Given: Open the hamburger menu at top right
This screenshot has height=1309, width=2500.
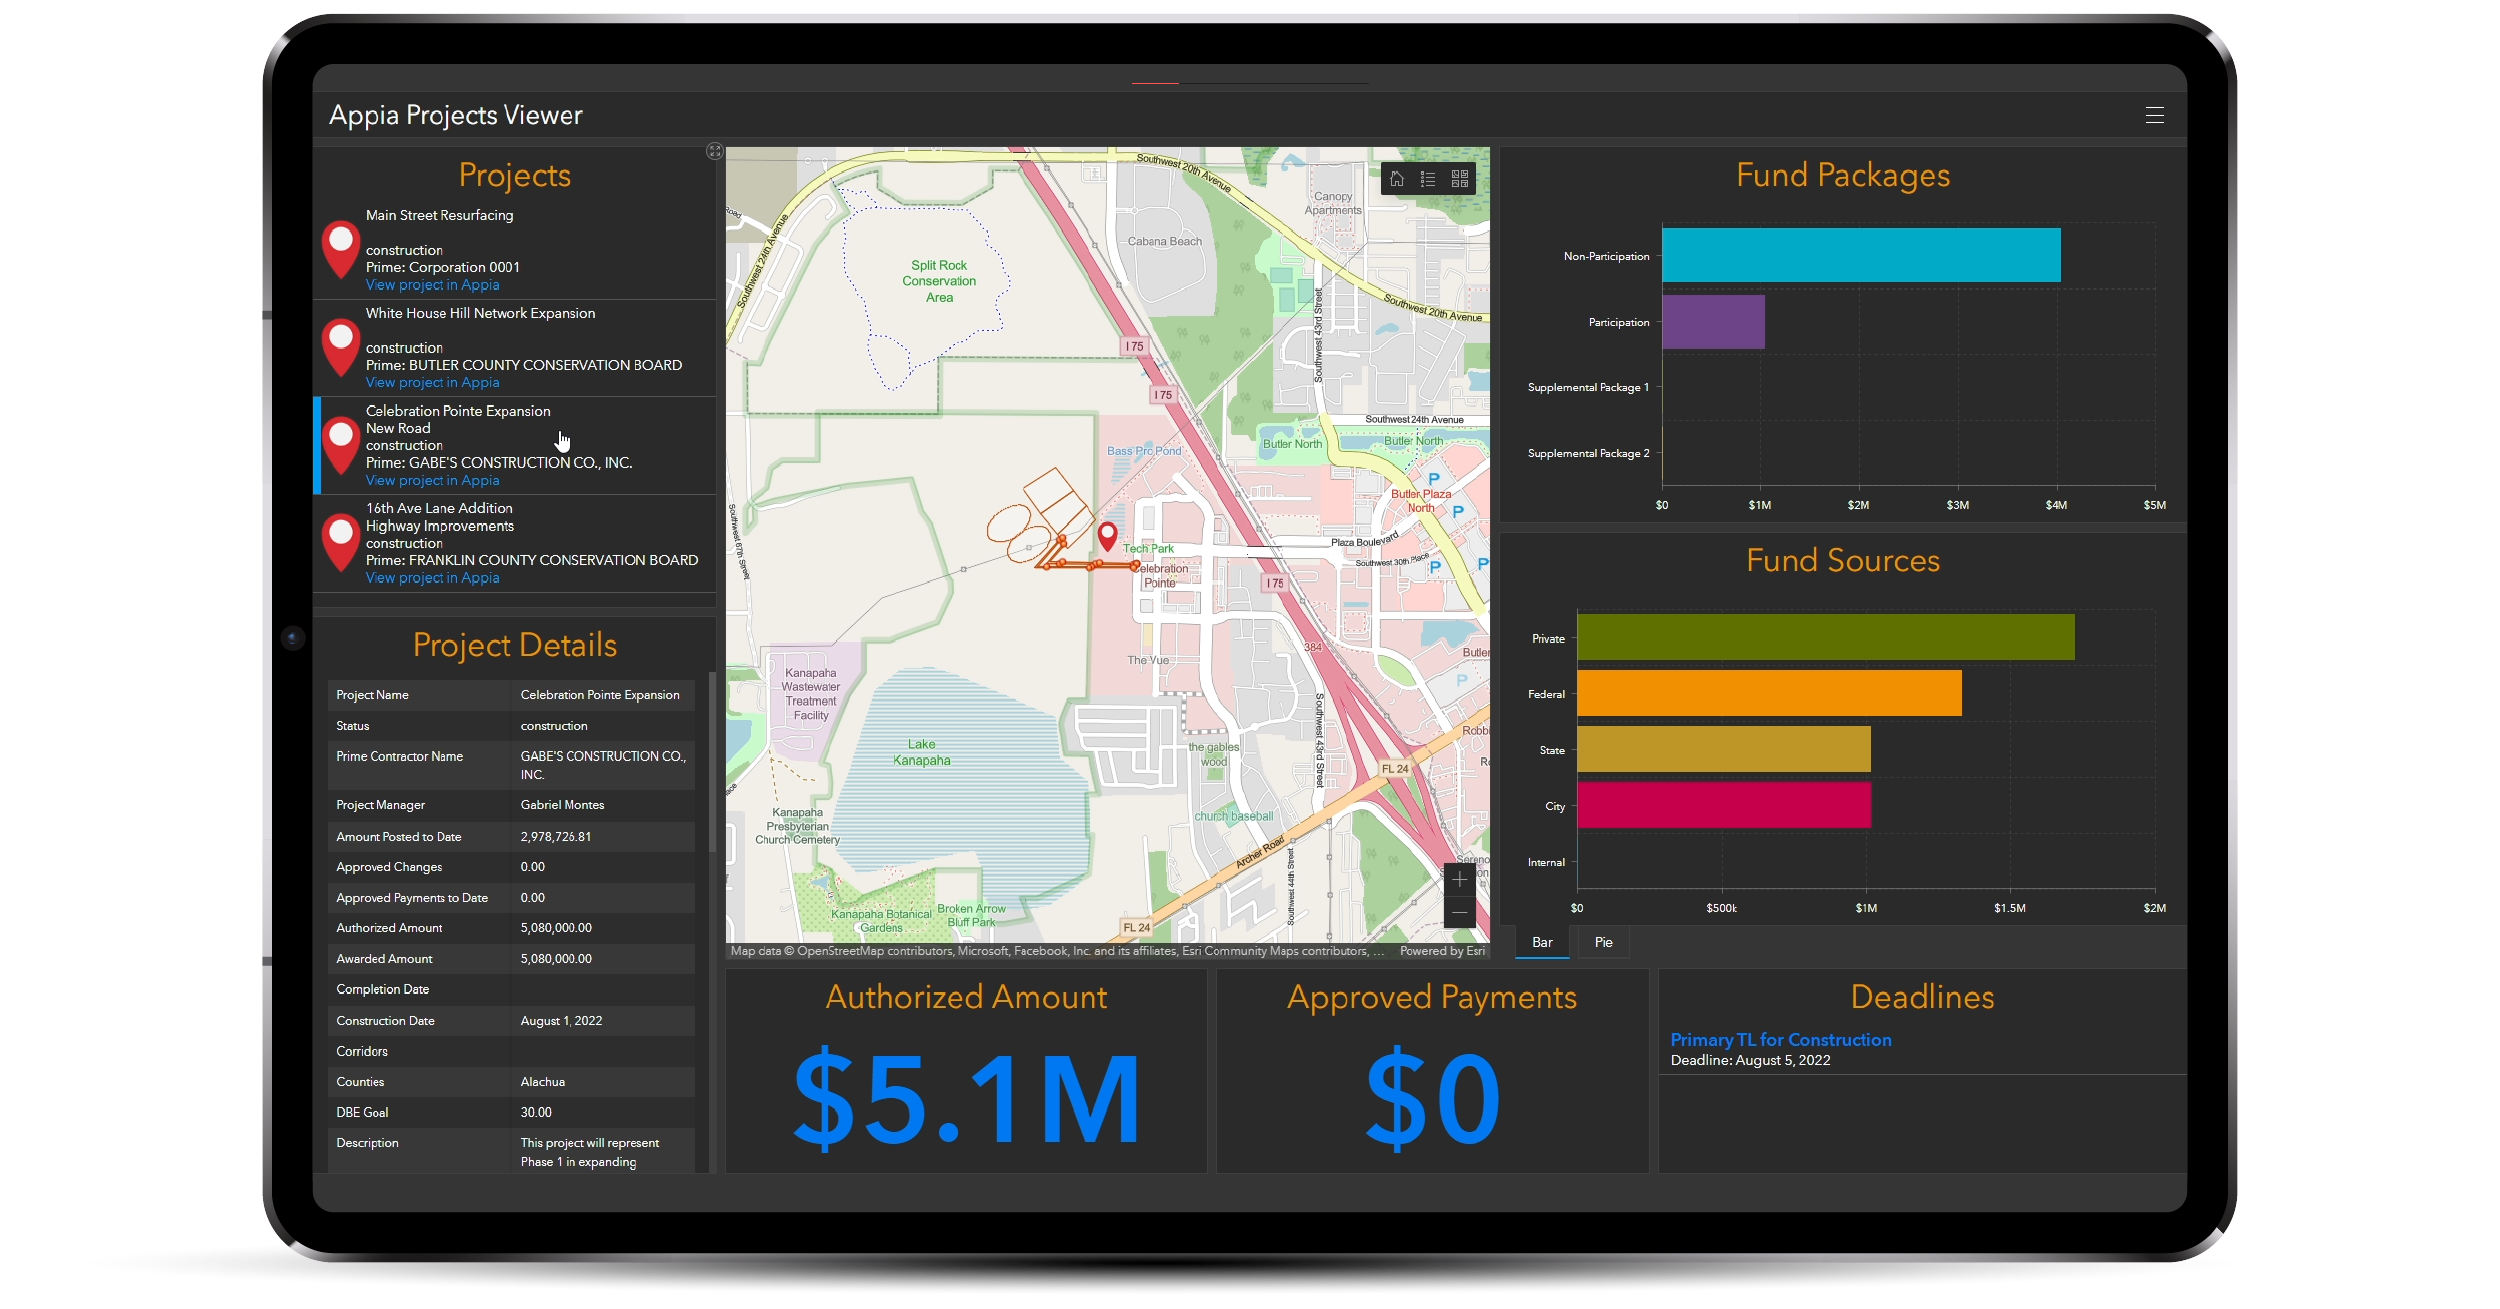Looking at the screenshot, I should click(x=2154, y=116).
